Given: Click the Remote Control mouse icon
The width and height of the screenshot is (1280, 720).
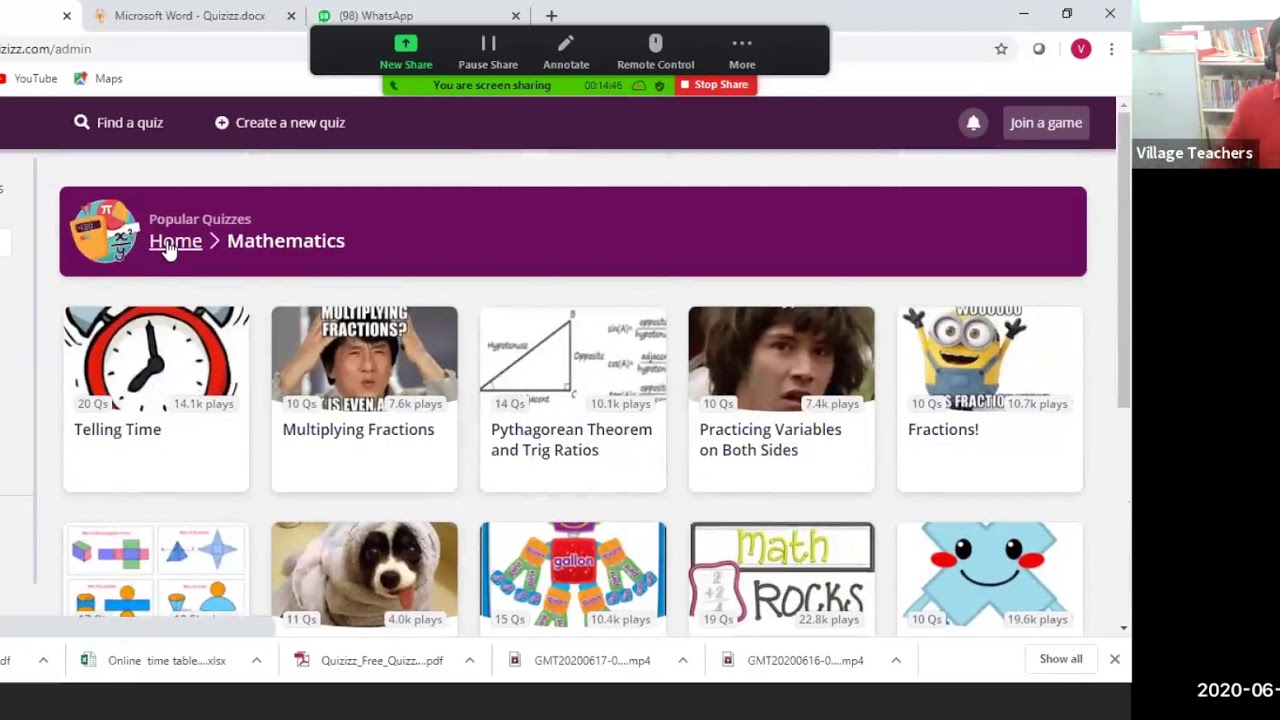Looking at the screenshot, I should pyautogui.click(x=655, y=43).
